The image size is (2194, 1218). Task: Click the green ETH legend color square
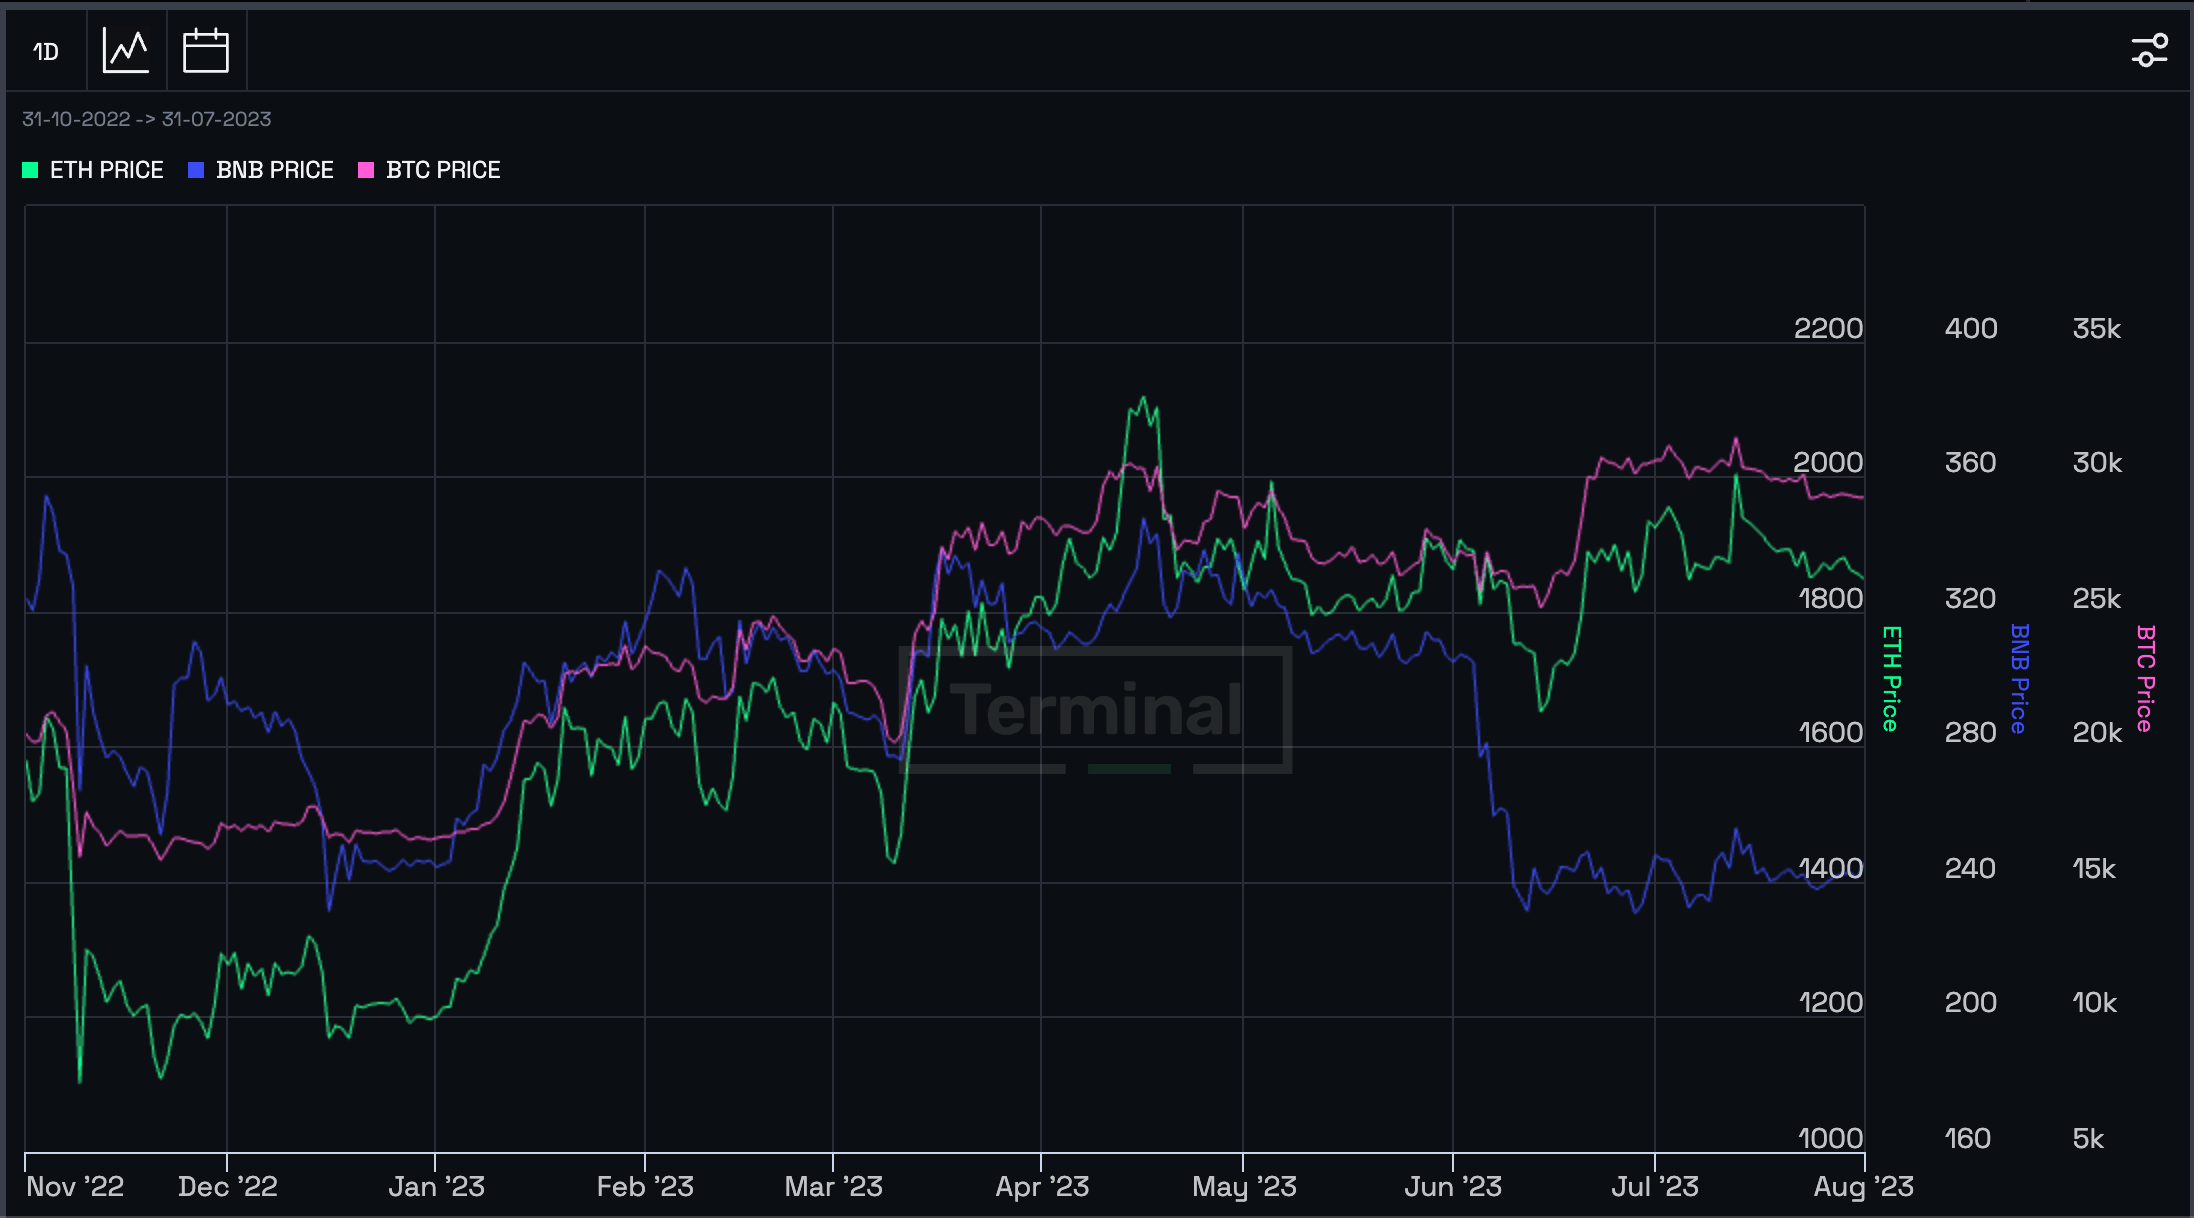(30, 170)
